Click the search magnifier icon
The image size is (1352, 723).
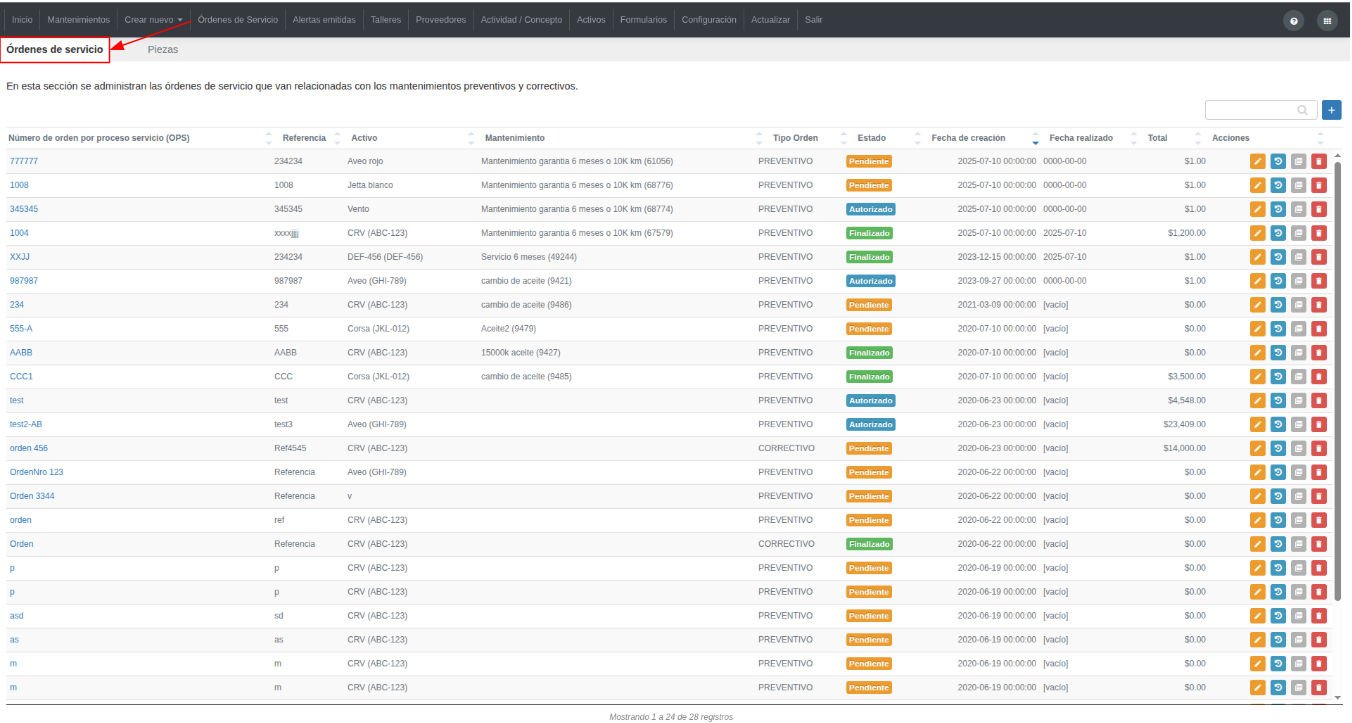point(1302,110)
